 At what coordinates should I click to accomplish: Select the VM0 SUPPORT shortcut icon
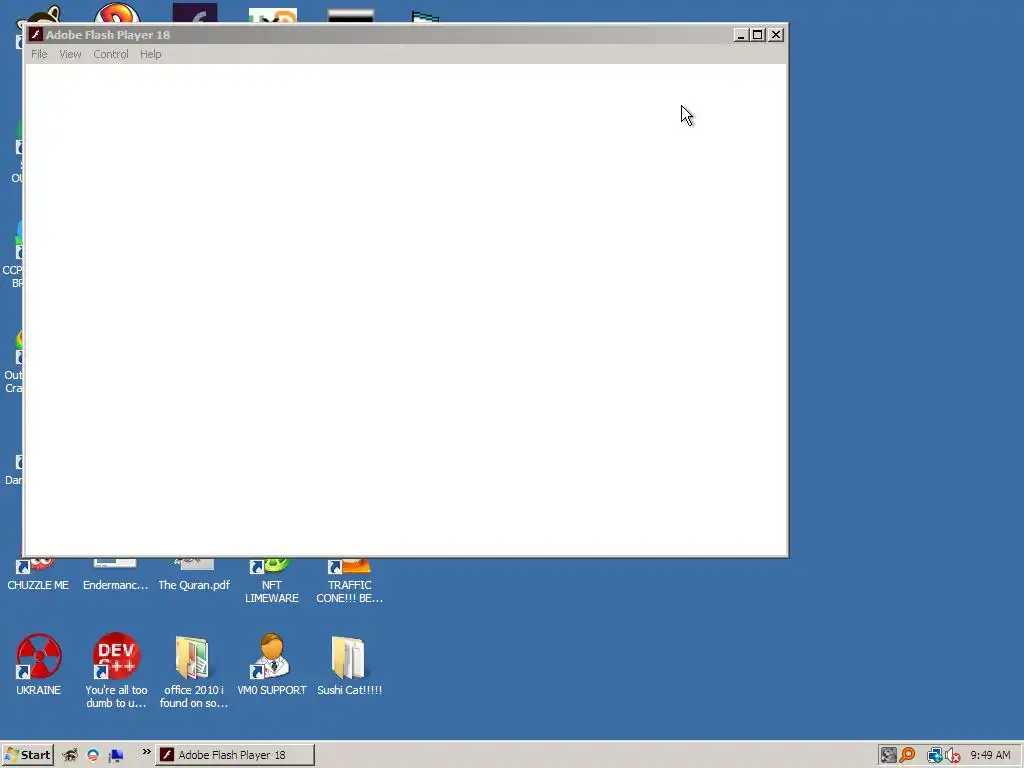(271, 656)
